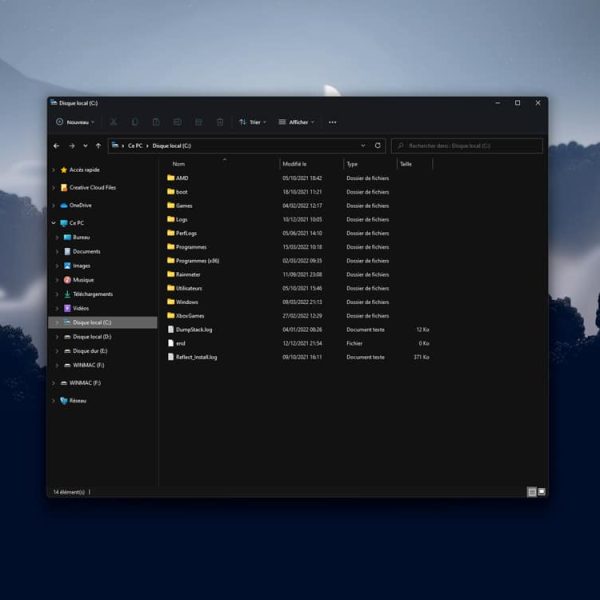Refresh the current folder view
Image resolution: width=600 pixels, height=600 pixels.
tap(378, 145)
